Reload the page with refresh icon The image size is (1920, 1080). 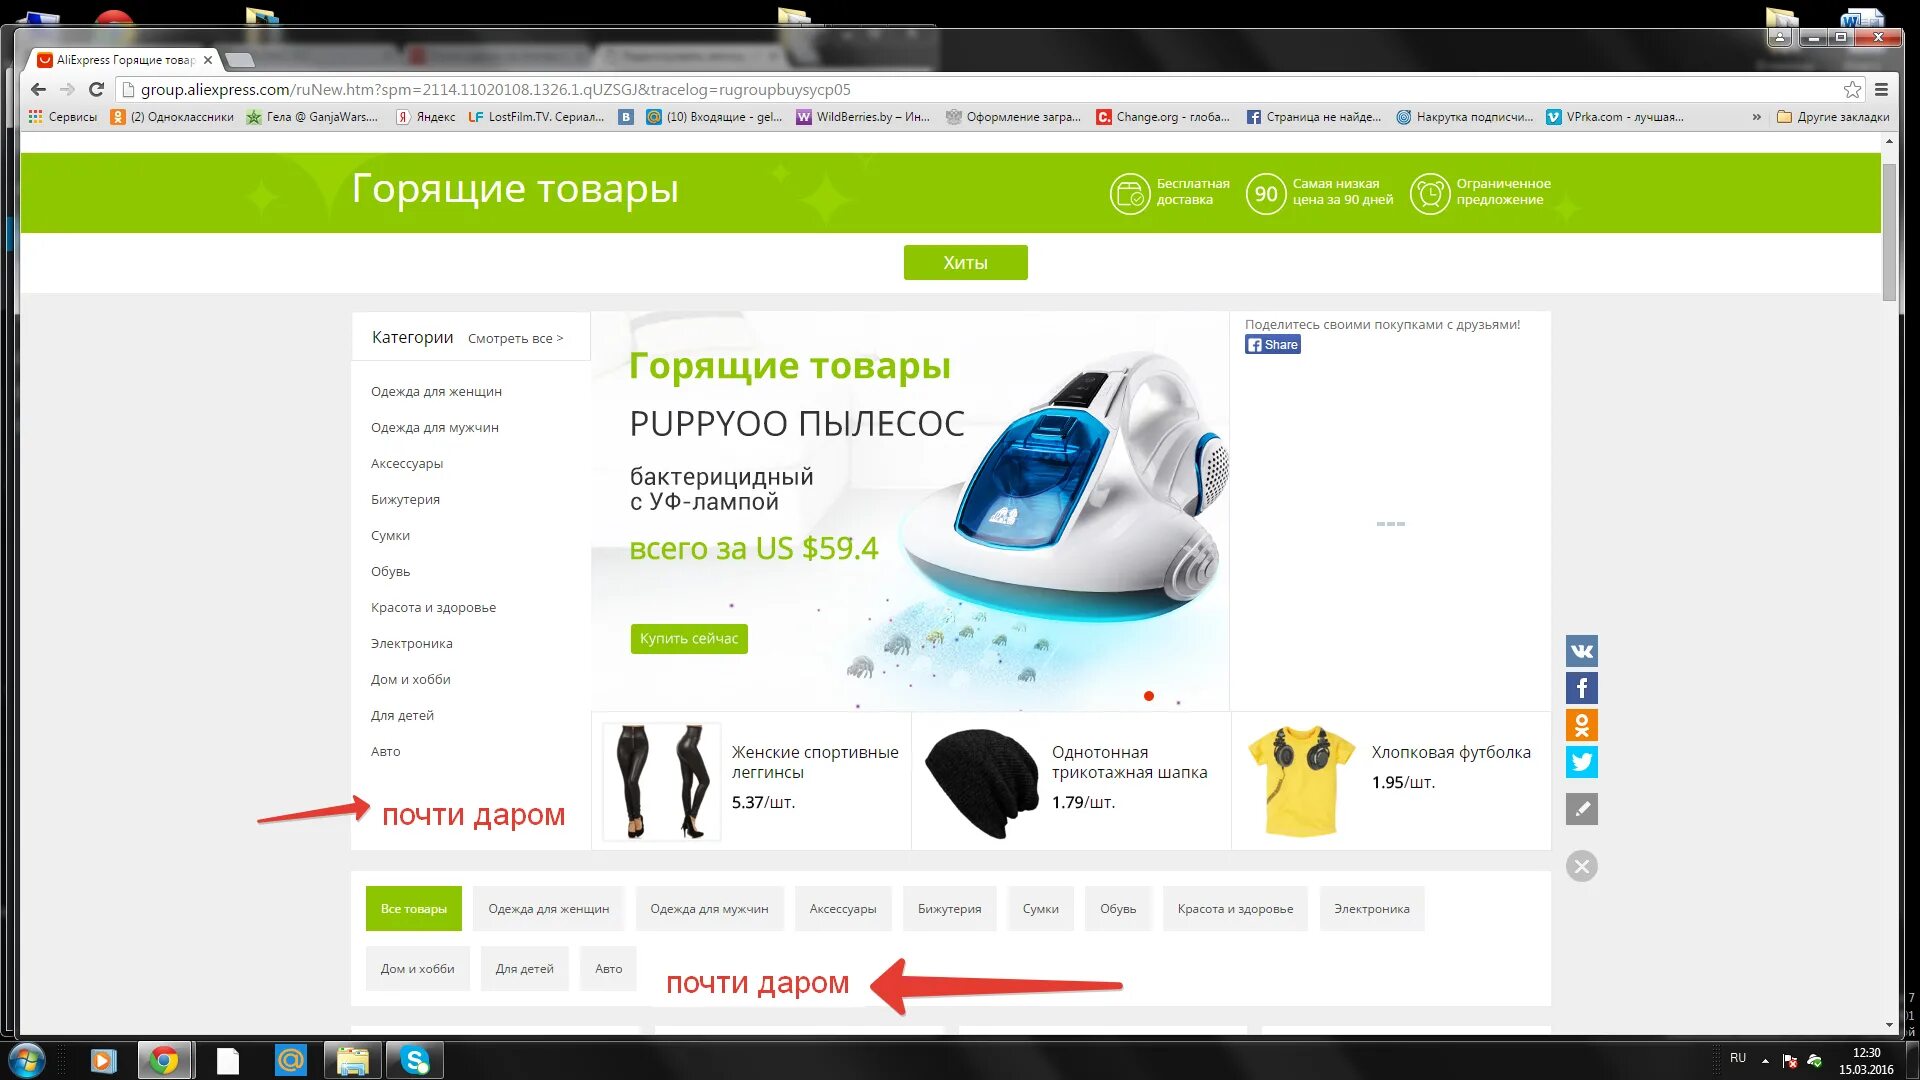(x=96, y=89)
